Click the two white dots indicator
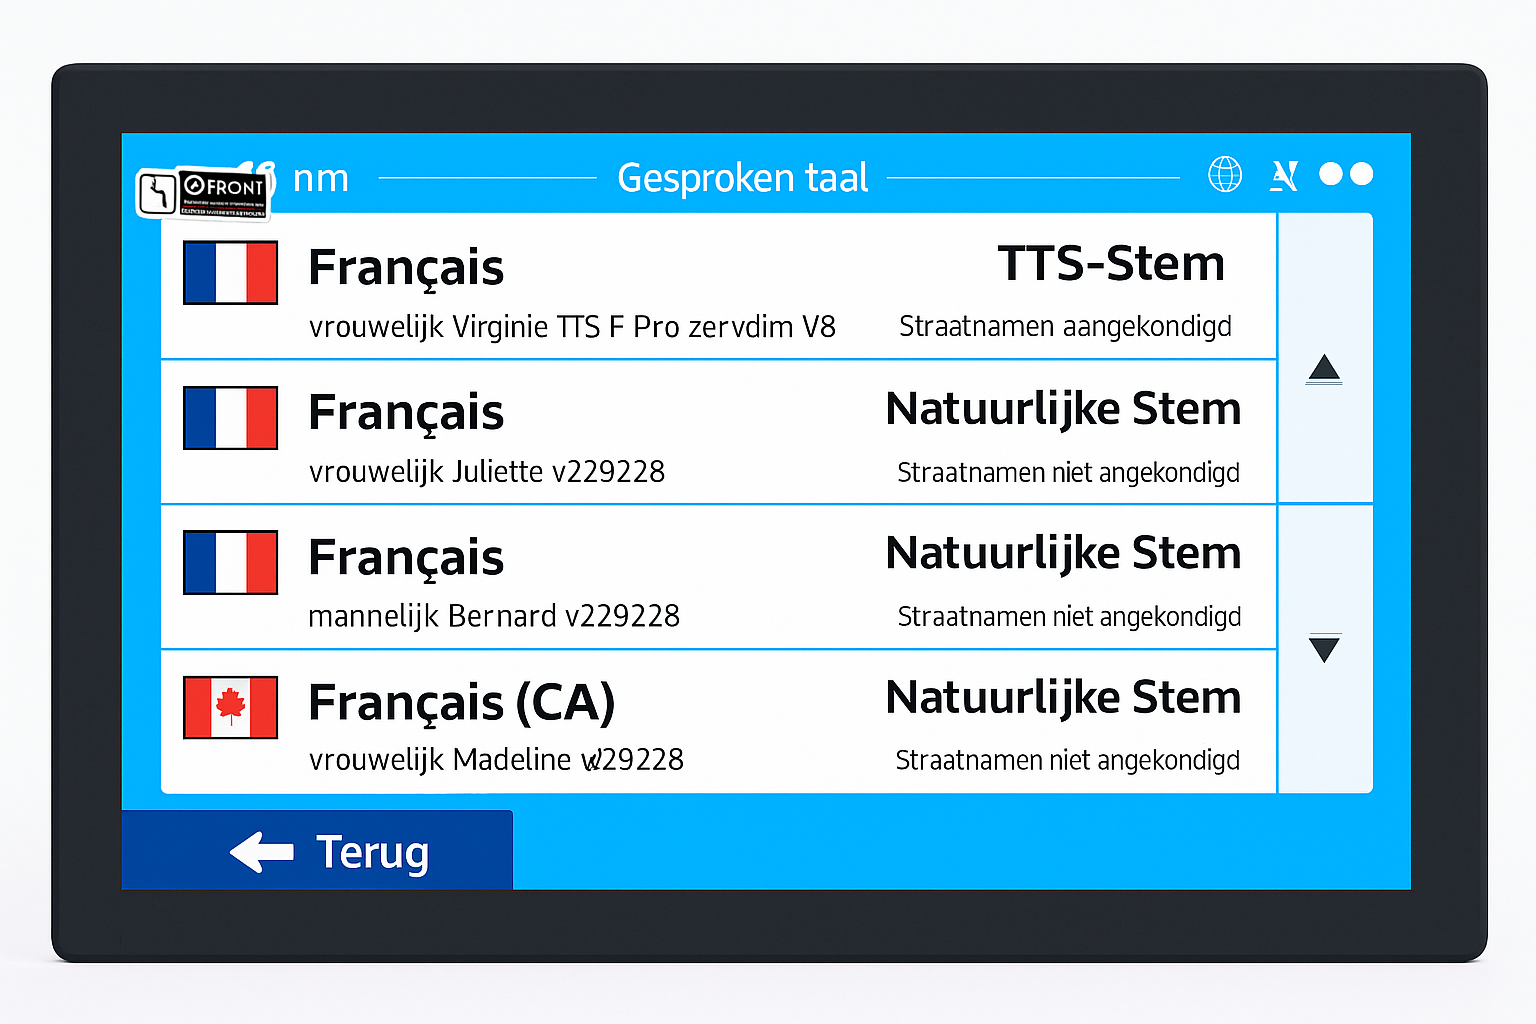This screenshot has width=1536, height=1024. [1346, 174]
